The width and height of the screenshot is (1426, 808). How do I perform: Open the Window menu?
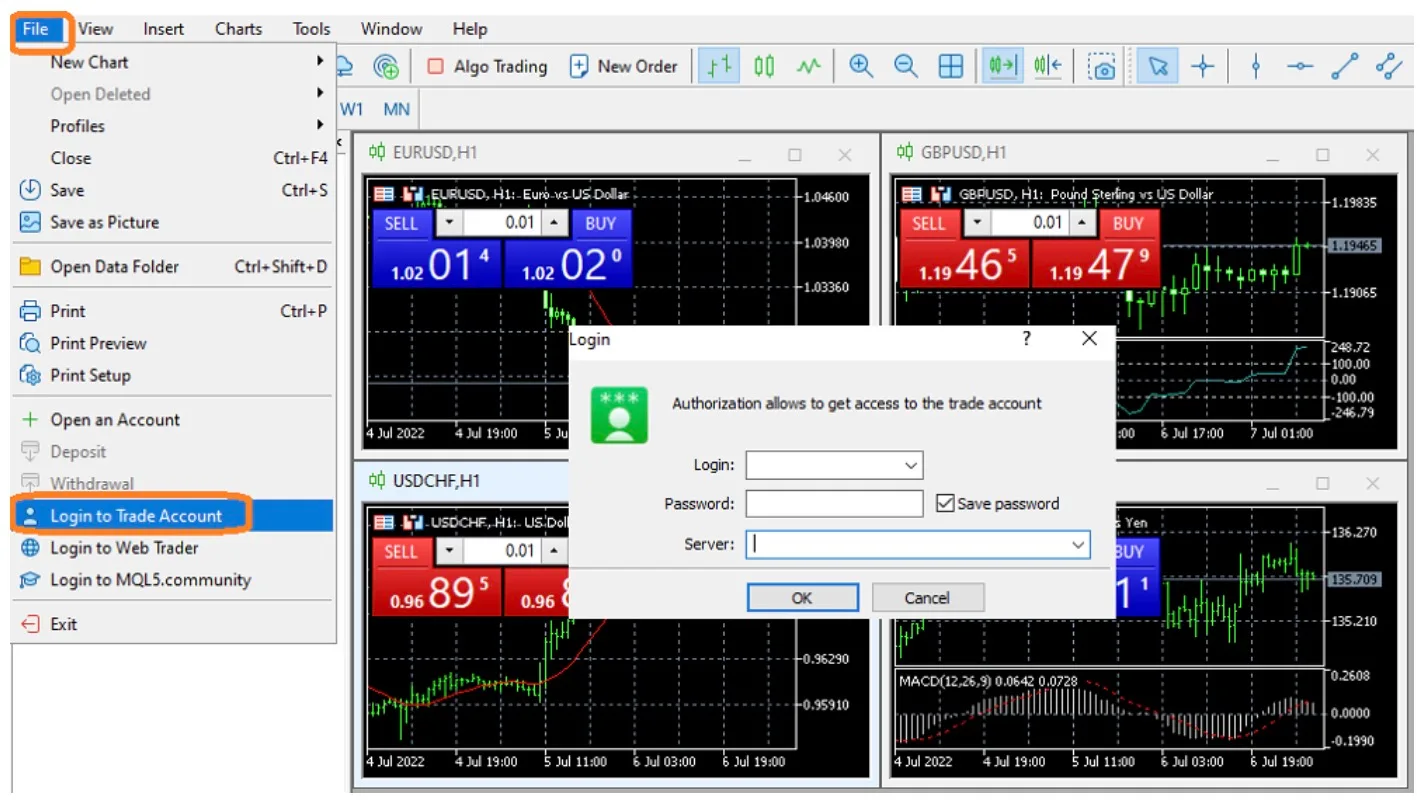[x=391, y=29]
